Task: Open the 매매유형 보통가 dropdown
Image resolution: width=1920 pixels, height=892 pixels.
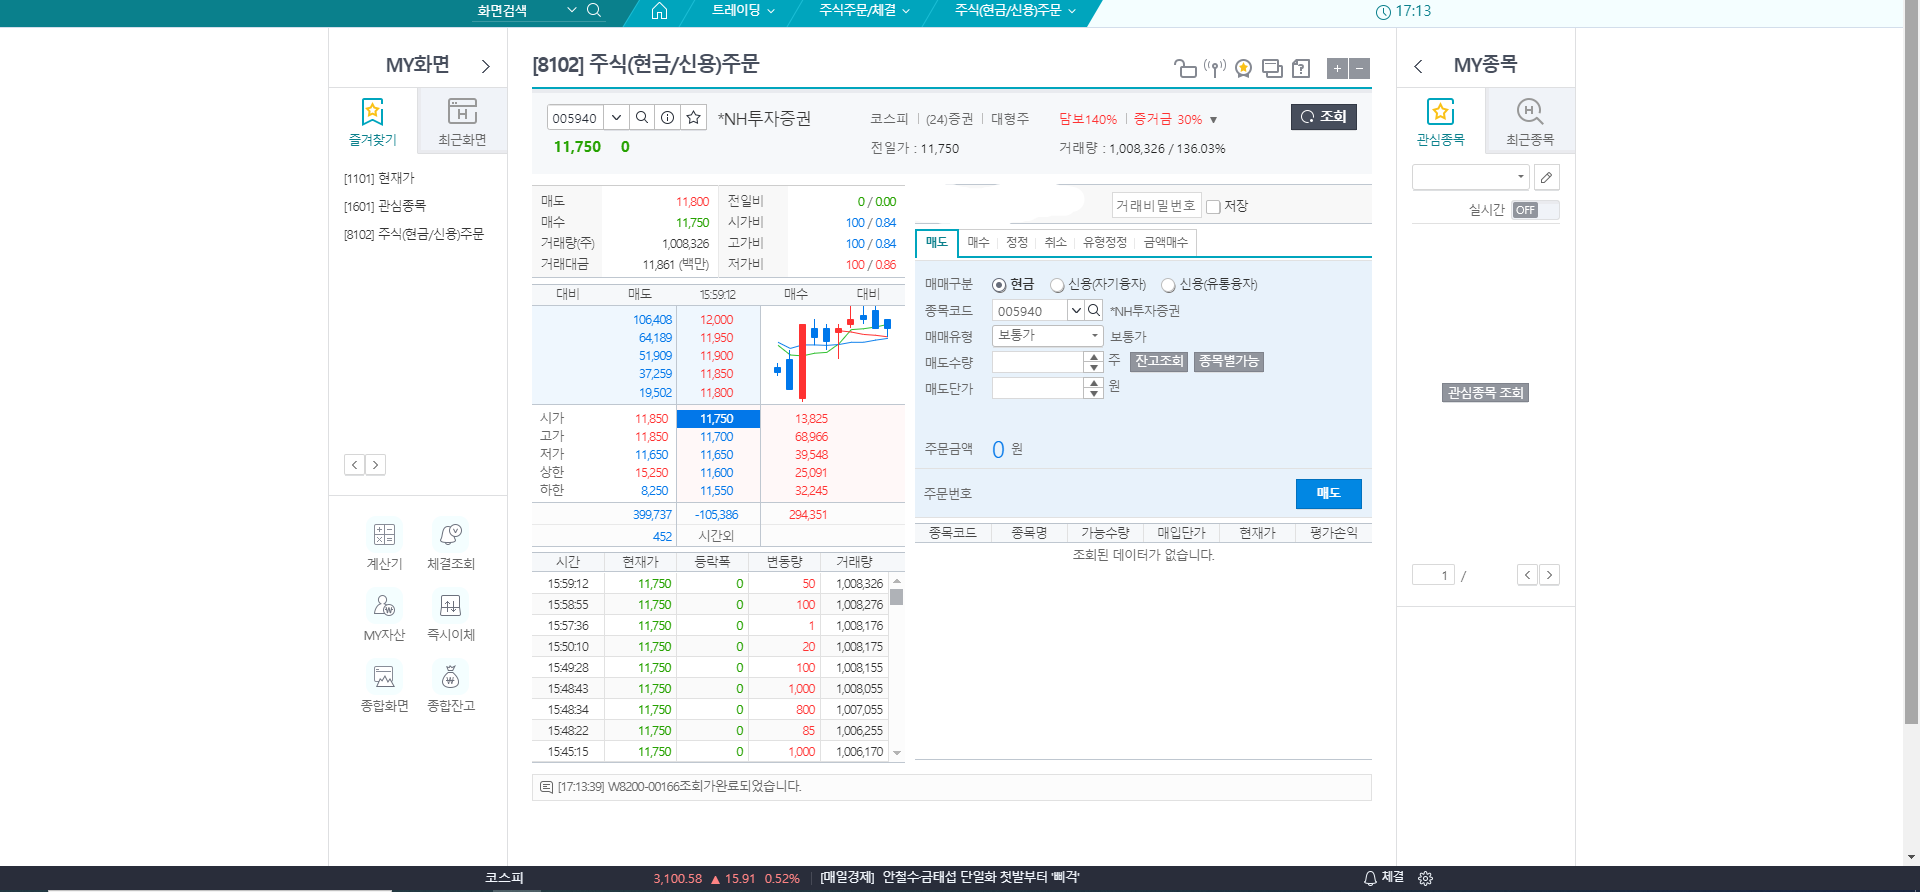Action: coord(1047,336)
